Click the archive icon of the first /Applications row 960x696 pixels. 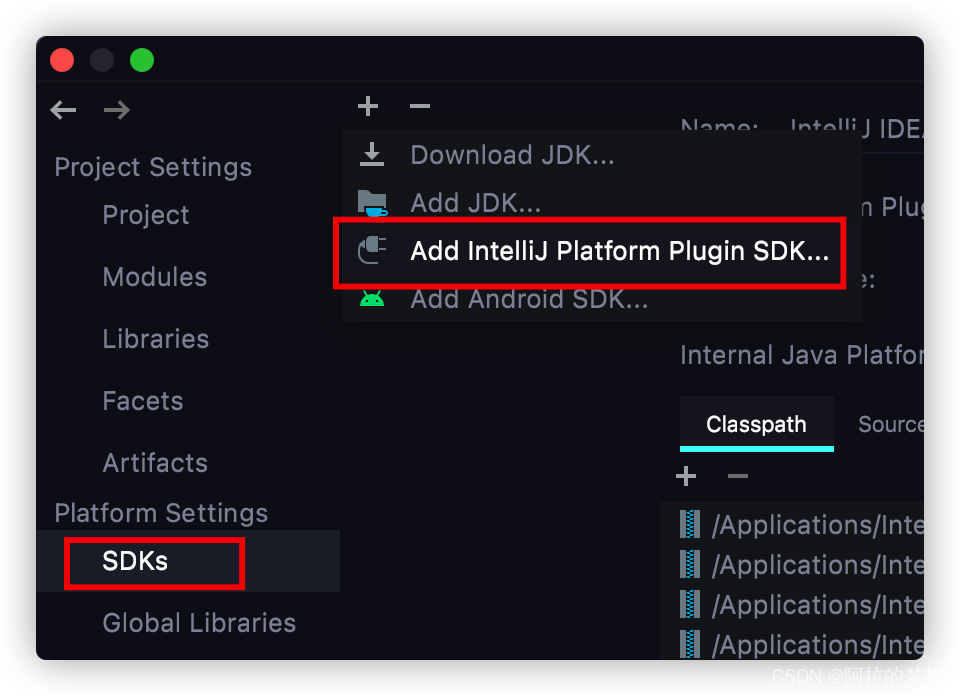pos(690,525)
